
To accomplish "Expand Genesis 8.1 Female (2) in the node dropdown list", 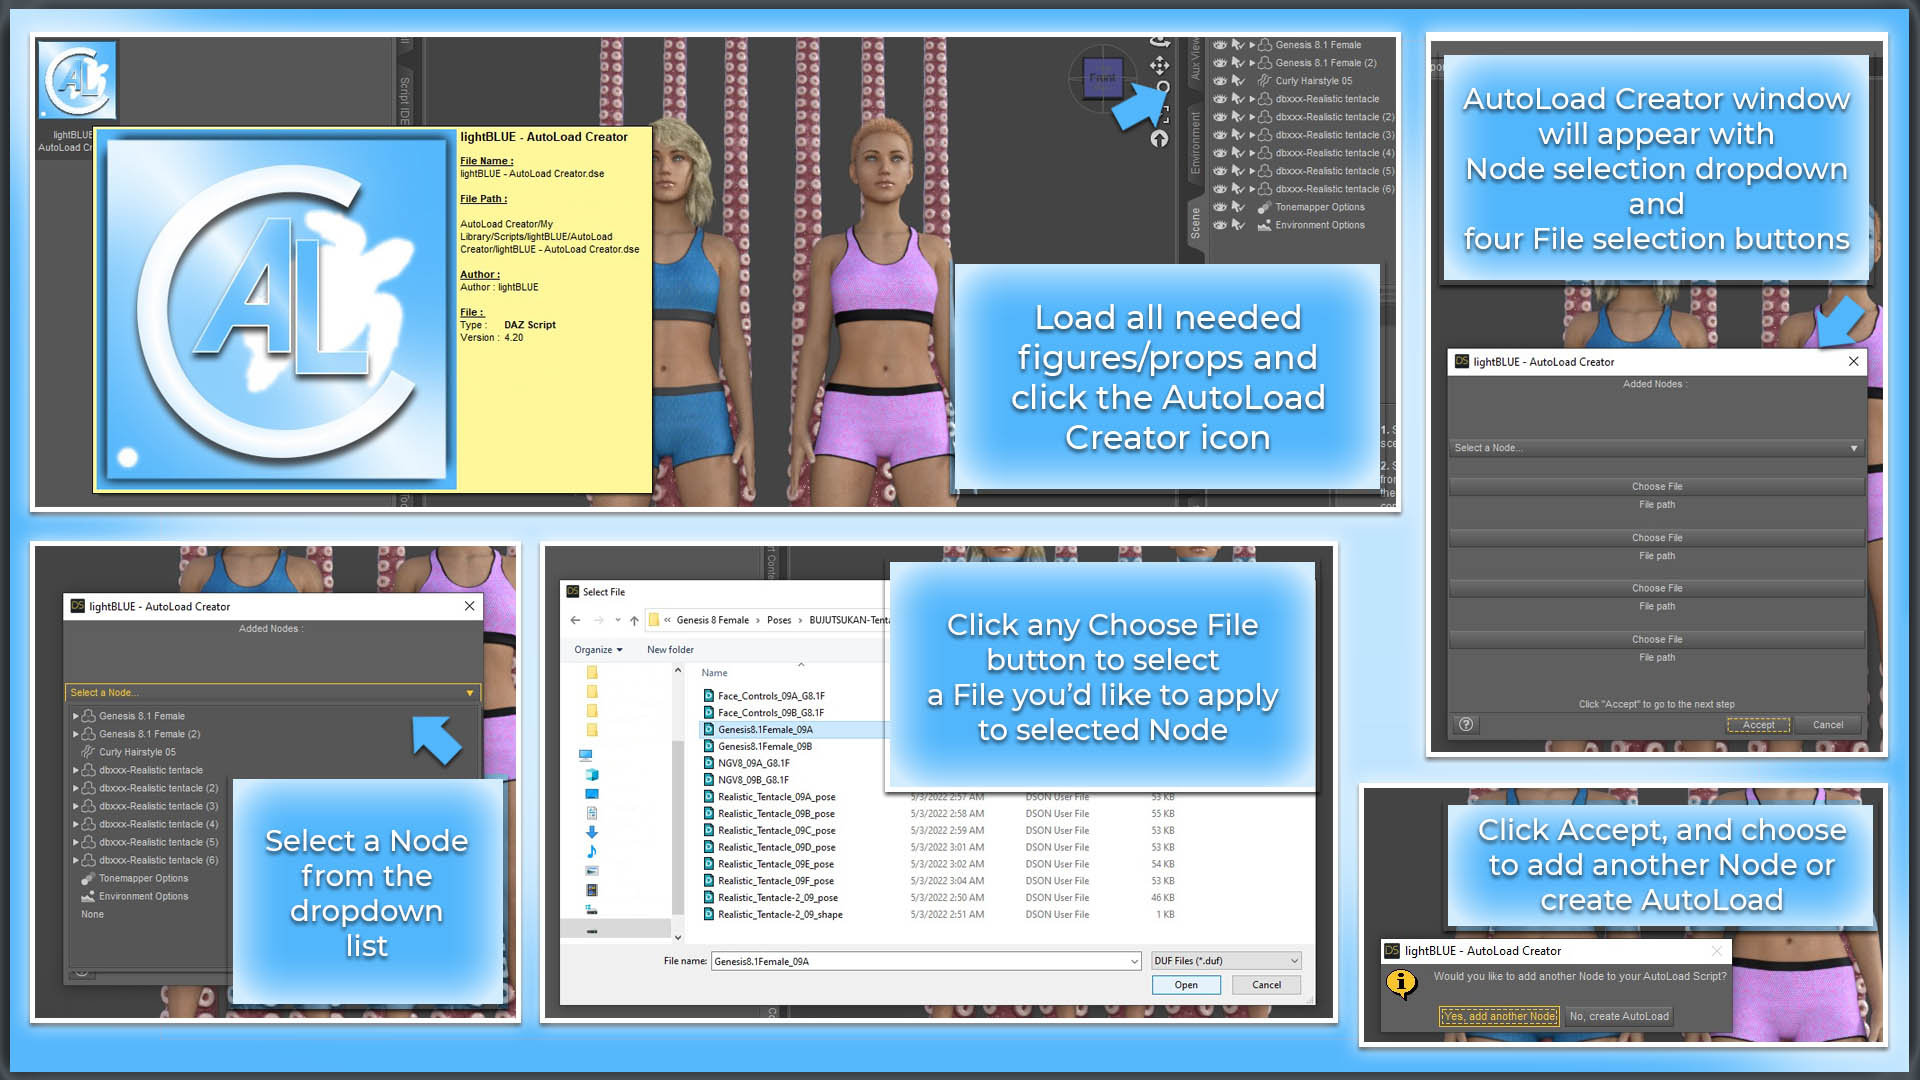I will tap(75, 734).
